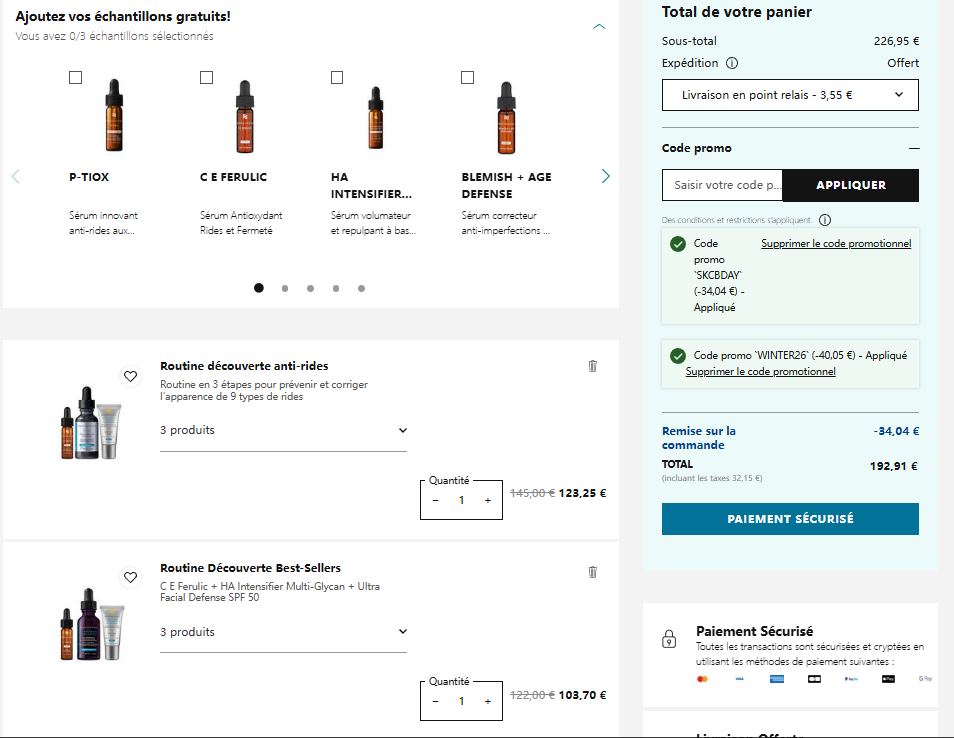Image resolution: width=954 pixels, height=738 pixels.
Task: Add anti-rides routine to wishlist heart
Action: pos(130,376)
